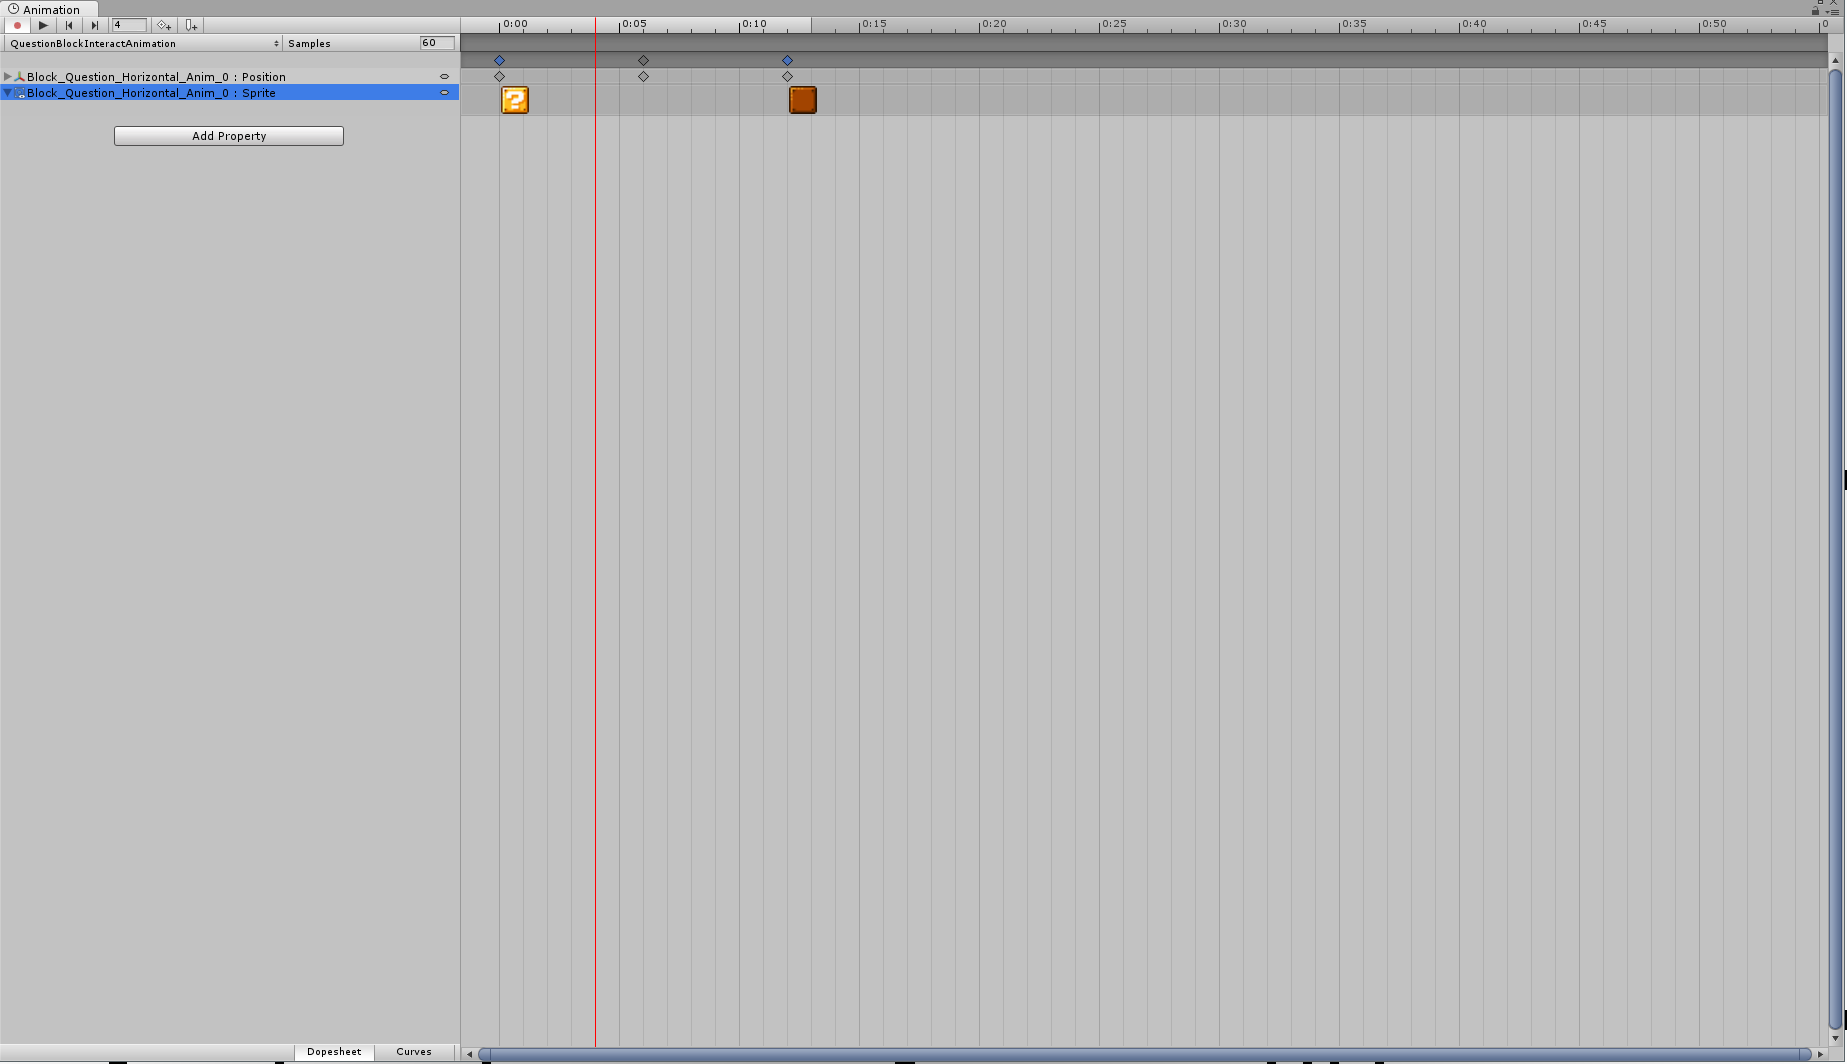Viewport: 1847px width, 1064px height.
Task: Select the Position keyframe near 0:06
Action: click(643, 76)
